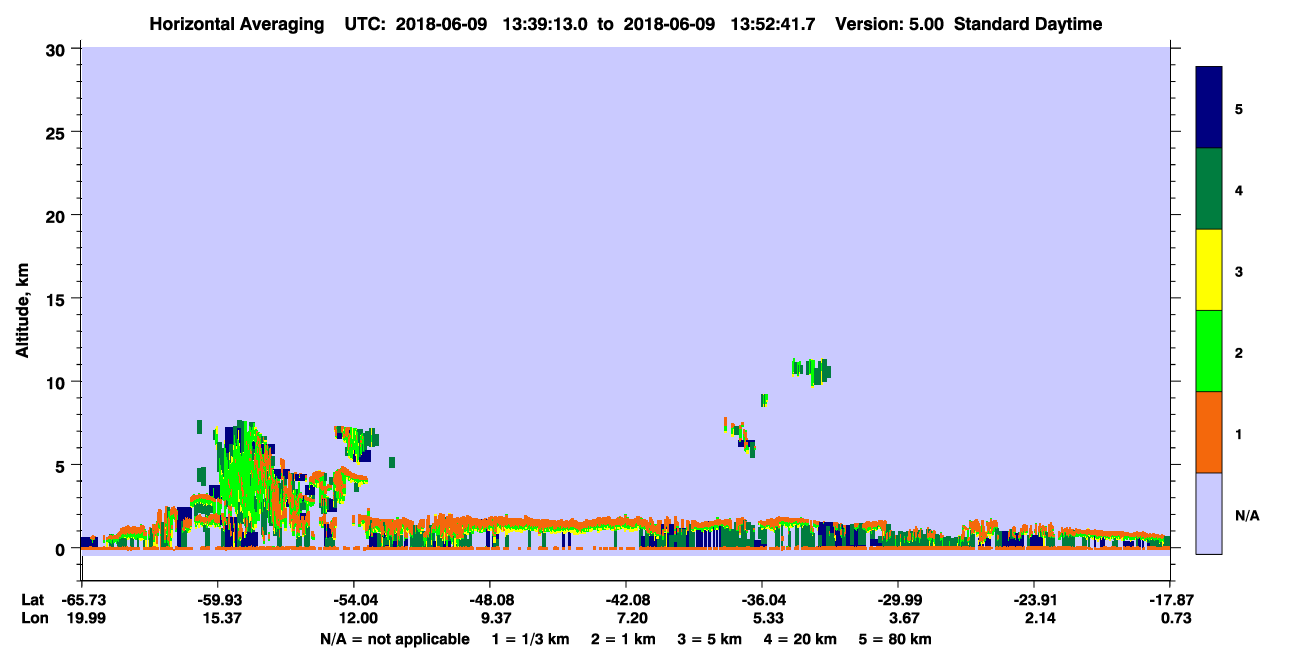The width and height of the screenshot is (1300, 667).
Task: Click the latitude value -42.08
Action: tap(625, 600)
